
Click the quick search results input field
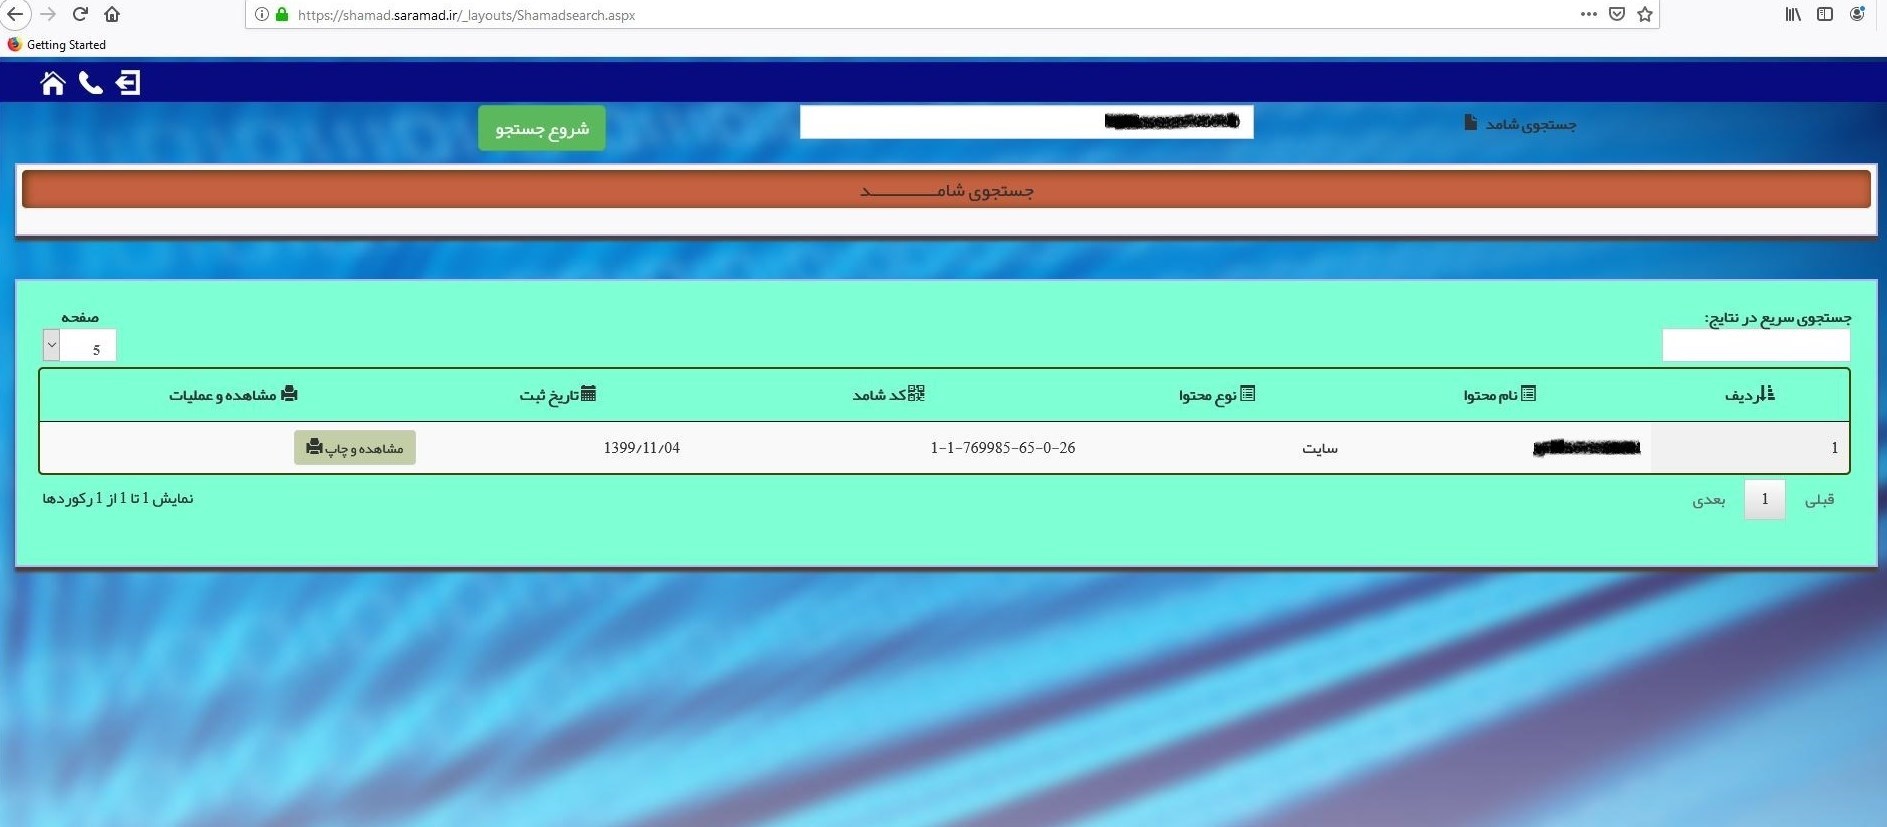pyautogui.click(x=1755, y=345)
